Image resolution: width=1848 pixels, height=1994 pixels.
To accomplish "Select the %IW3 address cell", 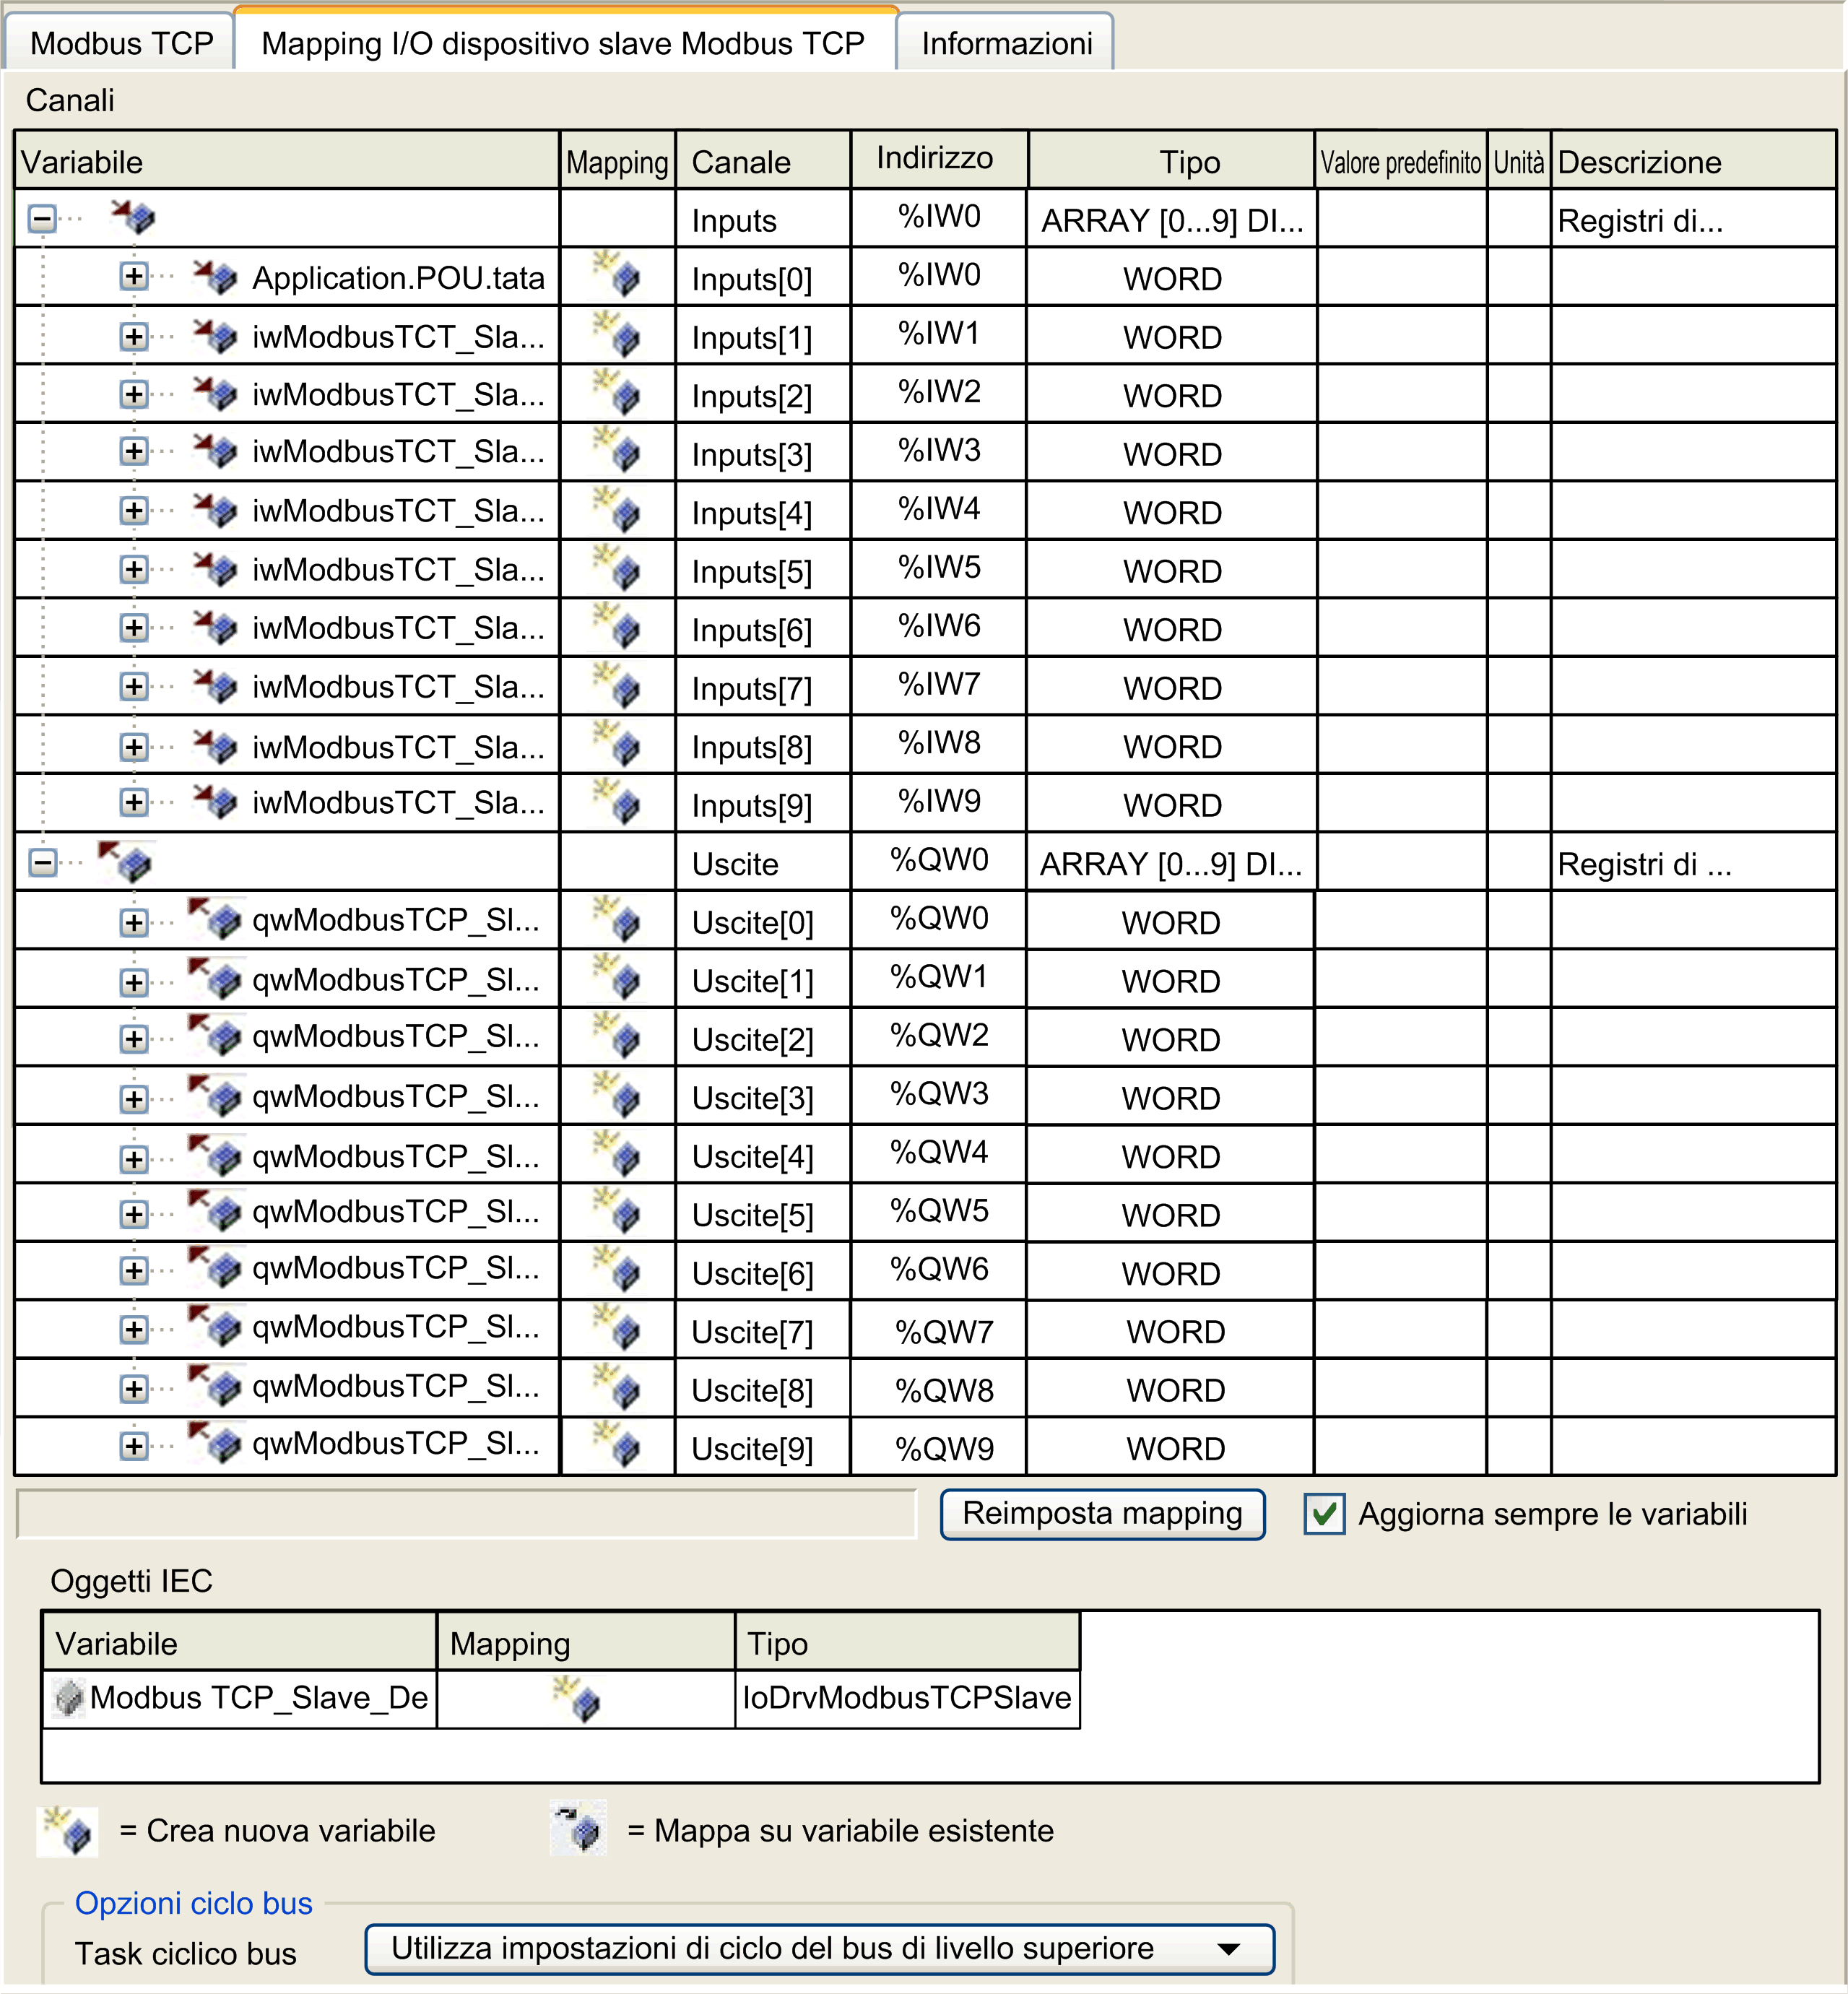I will coord(938,450).
